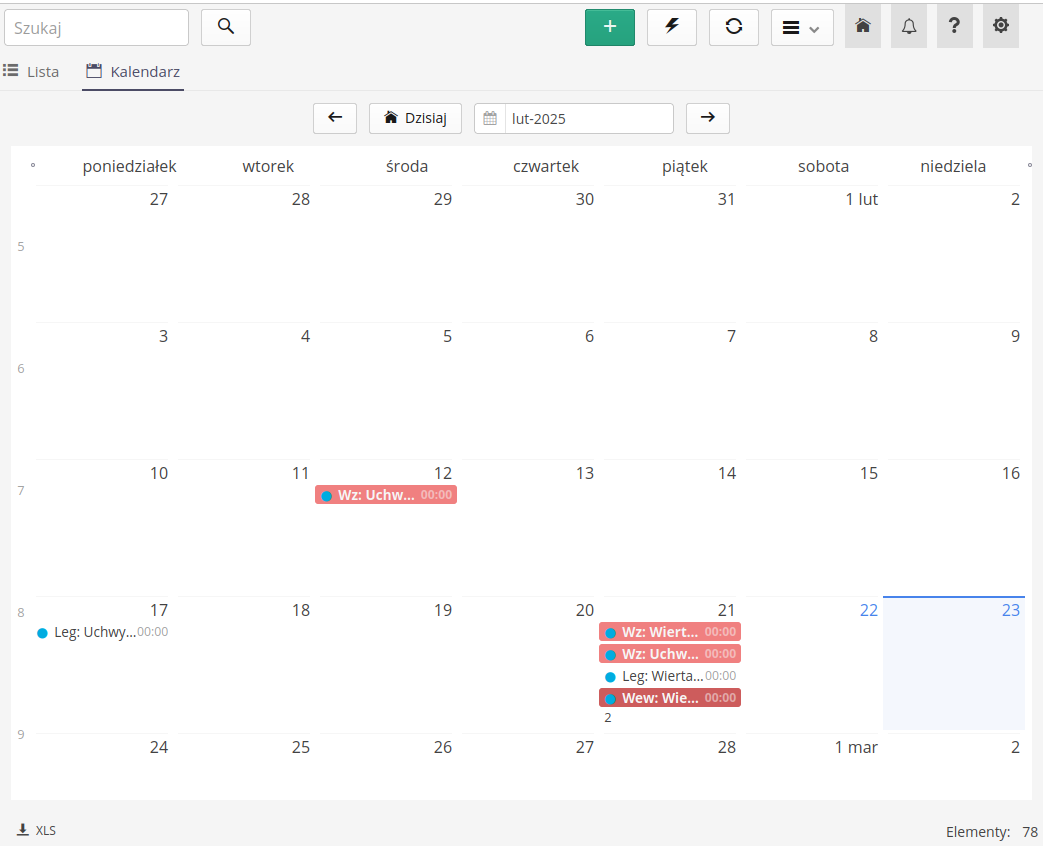
Task: Jump to today with Dzisiaj button
Action: 415,118
